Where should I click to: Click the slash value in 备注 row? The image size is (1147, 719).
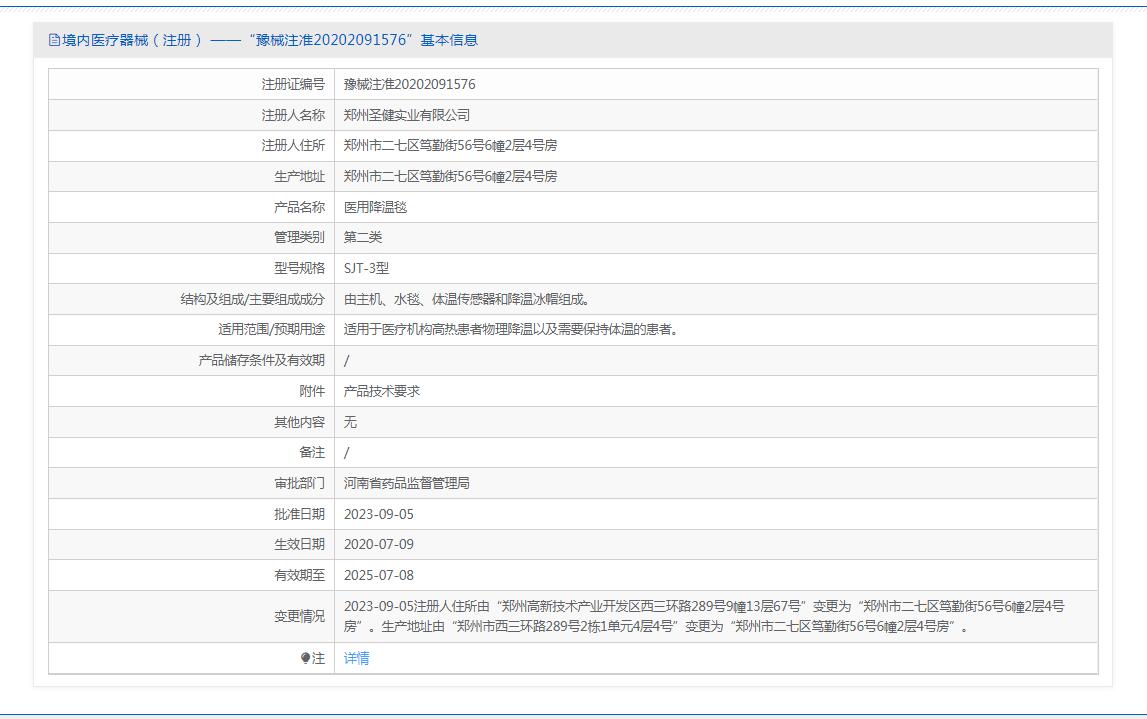[x=347, y=453]
